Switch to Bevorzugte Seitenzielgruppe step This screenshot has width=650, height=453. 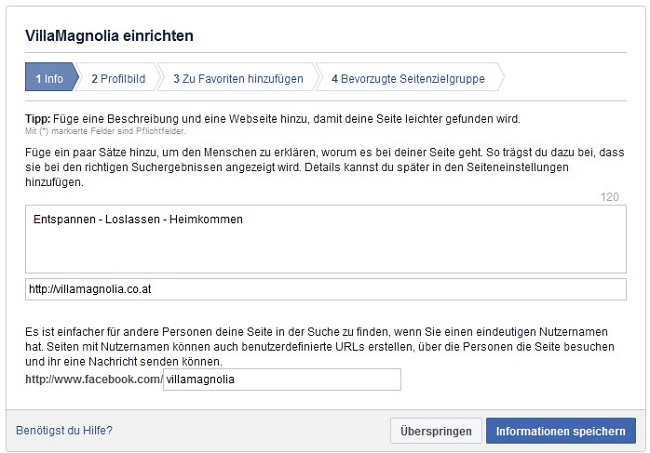tap(408, 77)
